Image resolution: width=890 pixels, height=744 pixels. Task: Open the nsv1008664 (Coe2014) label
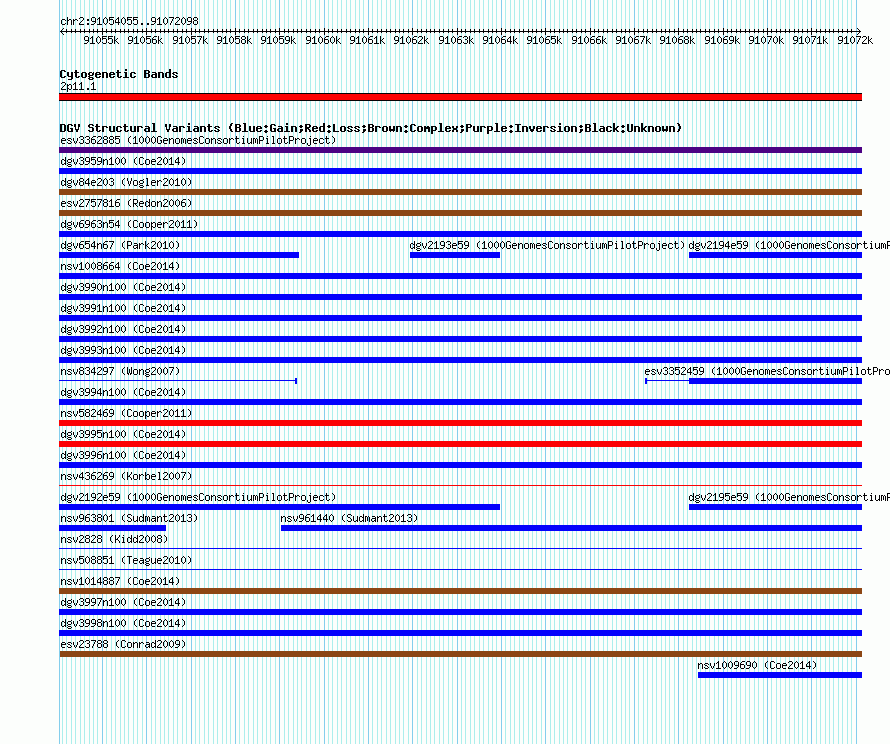[x=120, y=266]
